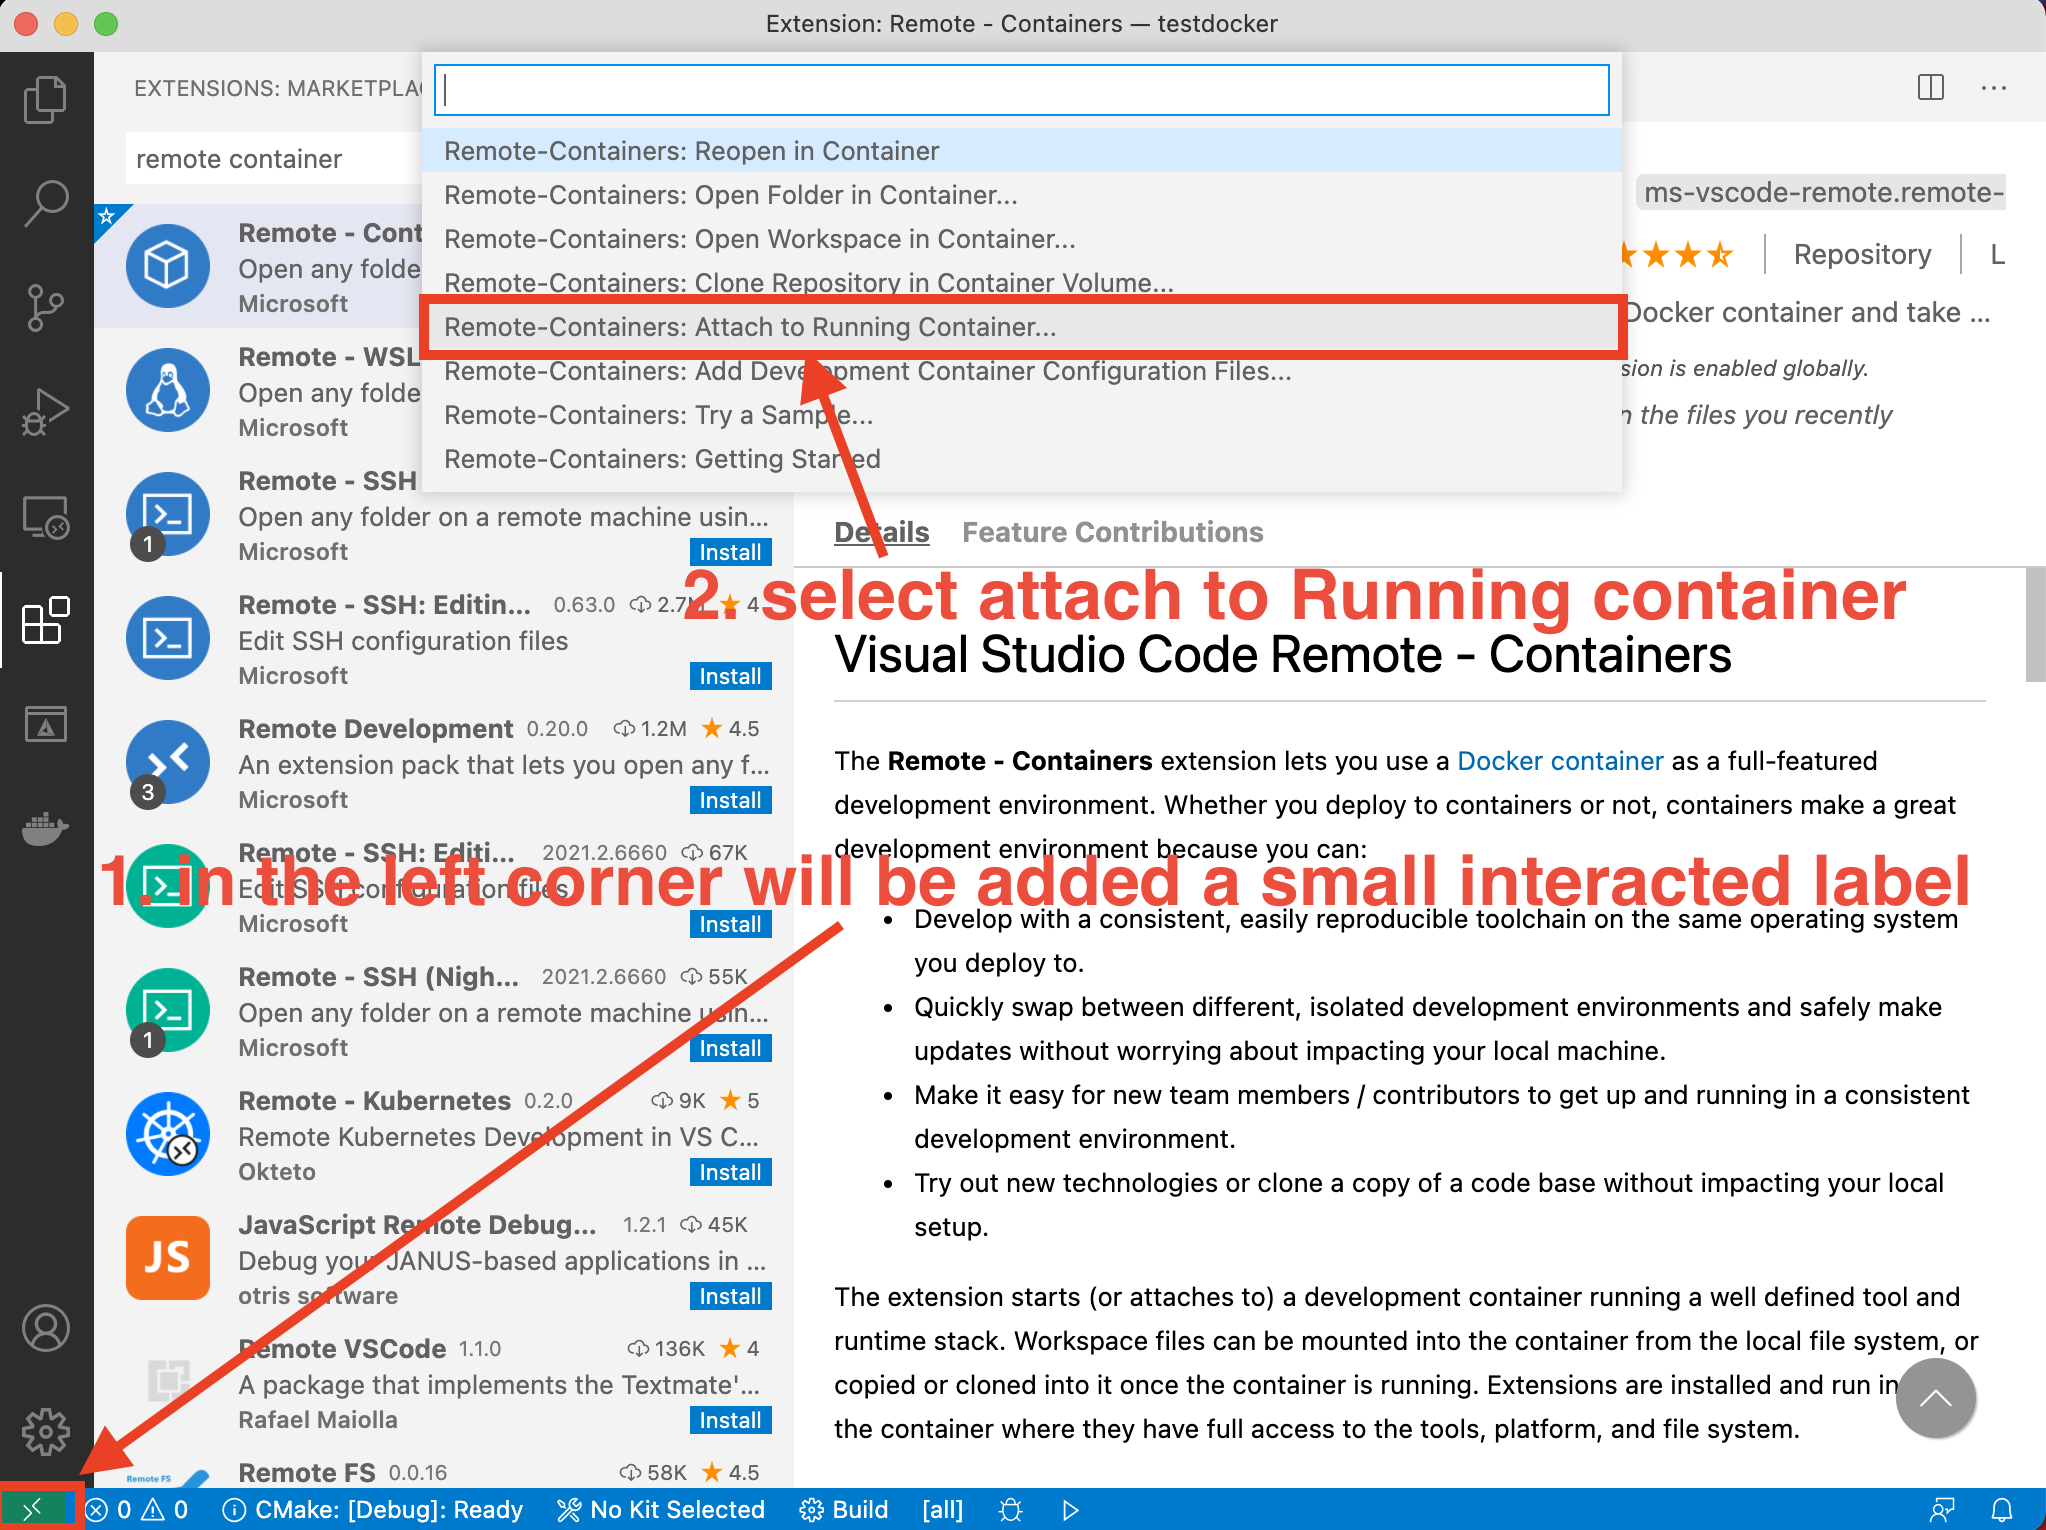
Task: Toggle split editor layout icon
Action: 1930,88
